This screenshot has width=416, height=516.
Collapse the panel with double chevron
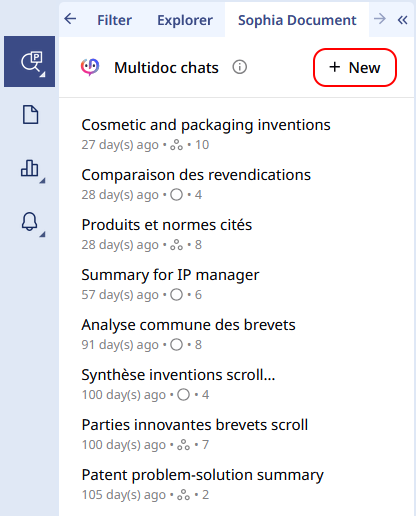pos(402,20)
